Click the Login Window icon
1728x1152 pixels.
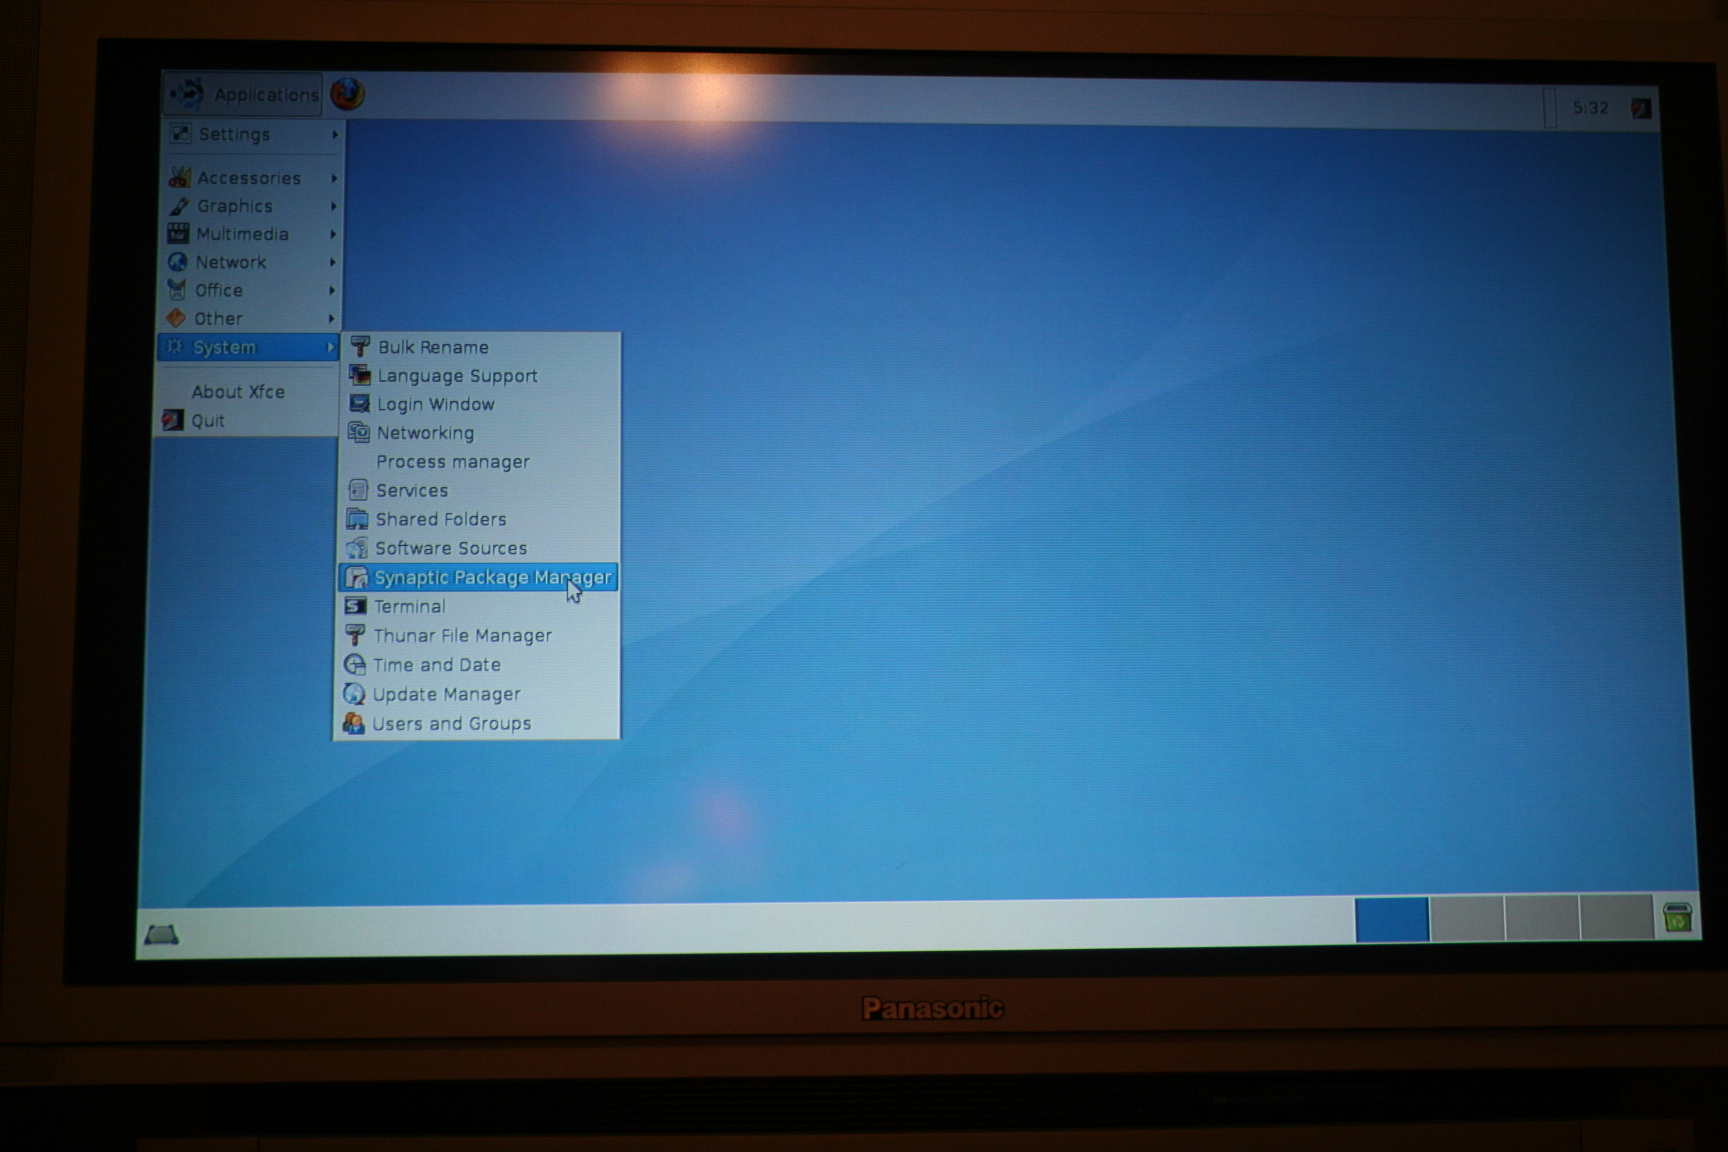coord(359,404)
